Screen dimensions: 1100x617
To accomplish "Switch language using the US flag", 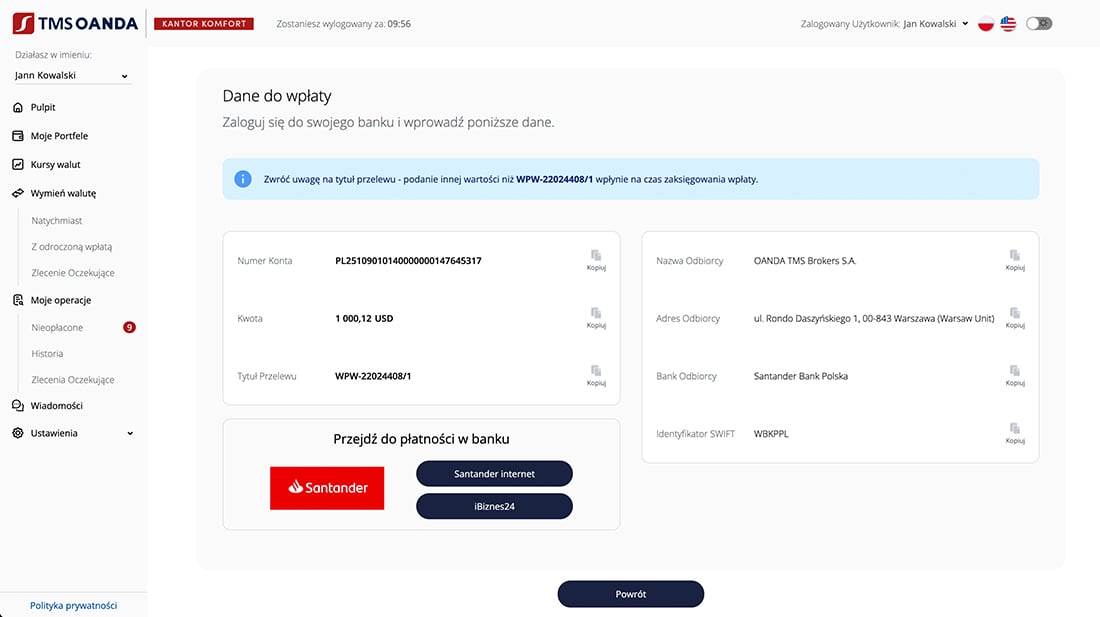I will point(1008,24).
